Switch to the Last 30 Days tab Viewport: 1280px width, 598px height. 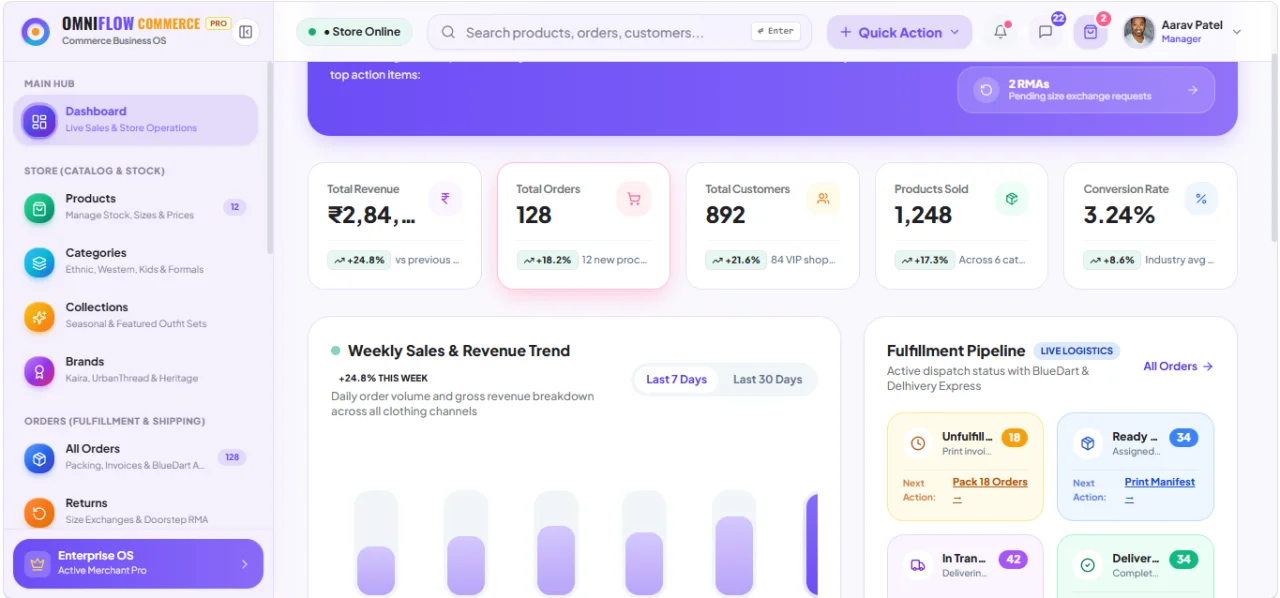(x=767, y=379)
